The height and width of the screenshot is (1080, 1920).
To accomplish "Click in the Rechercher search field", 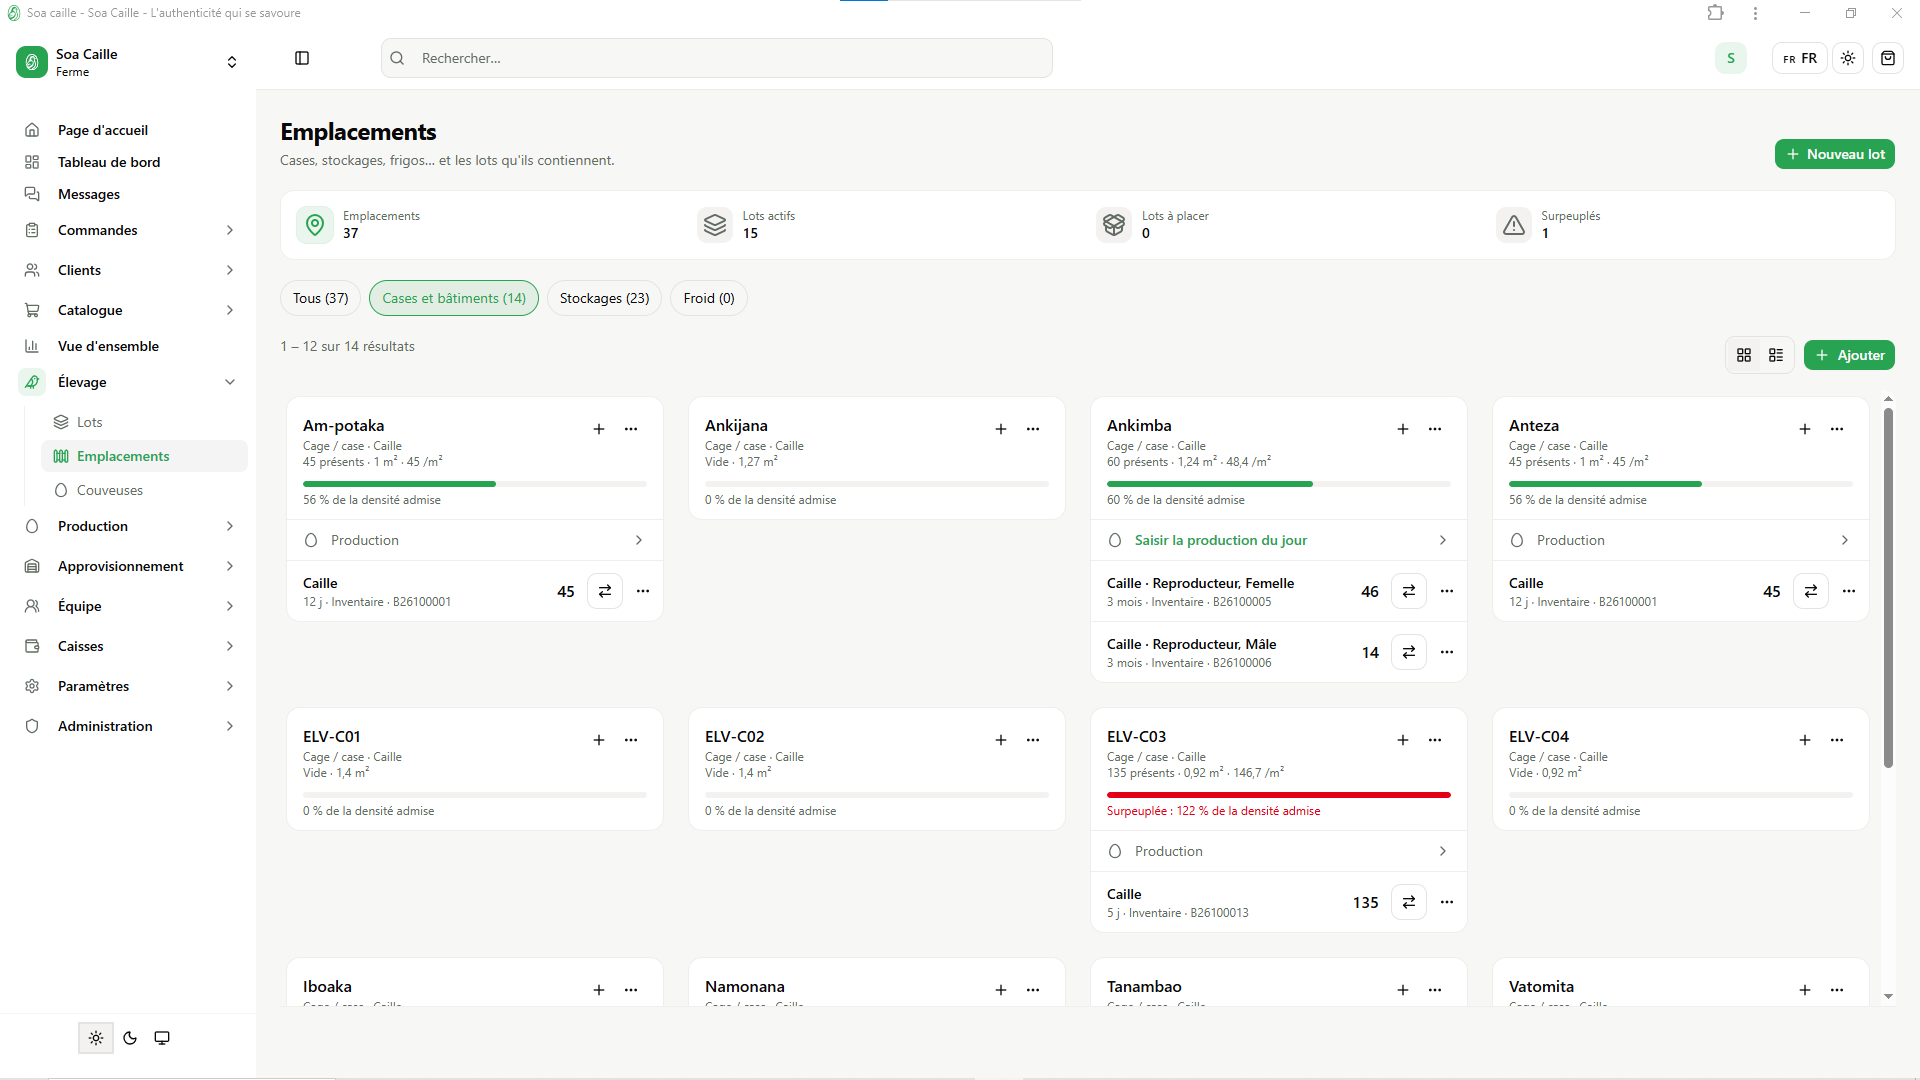I will (x=716, y=58).
